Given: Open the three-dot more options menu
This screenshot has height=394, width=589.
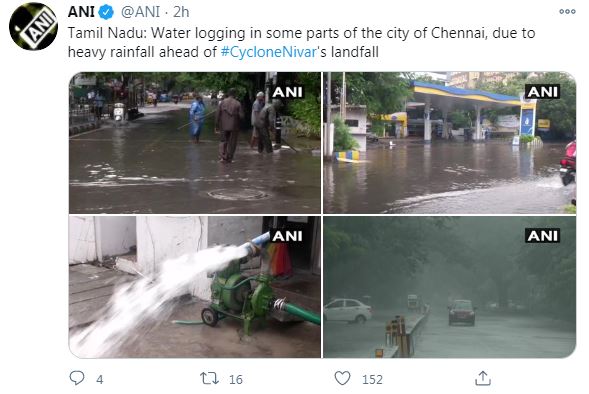Looking at the screenshot, I should tap(567, 12).
